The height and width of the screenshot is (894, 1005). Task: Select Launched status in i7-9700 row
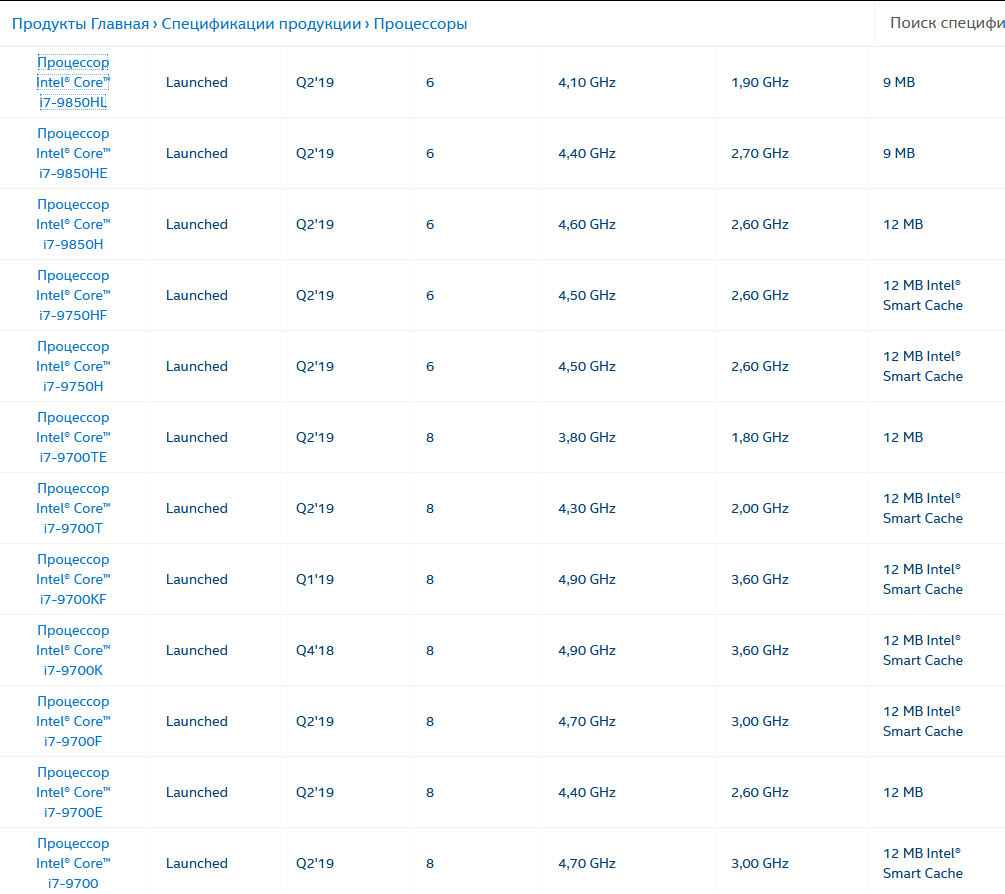197,863
